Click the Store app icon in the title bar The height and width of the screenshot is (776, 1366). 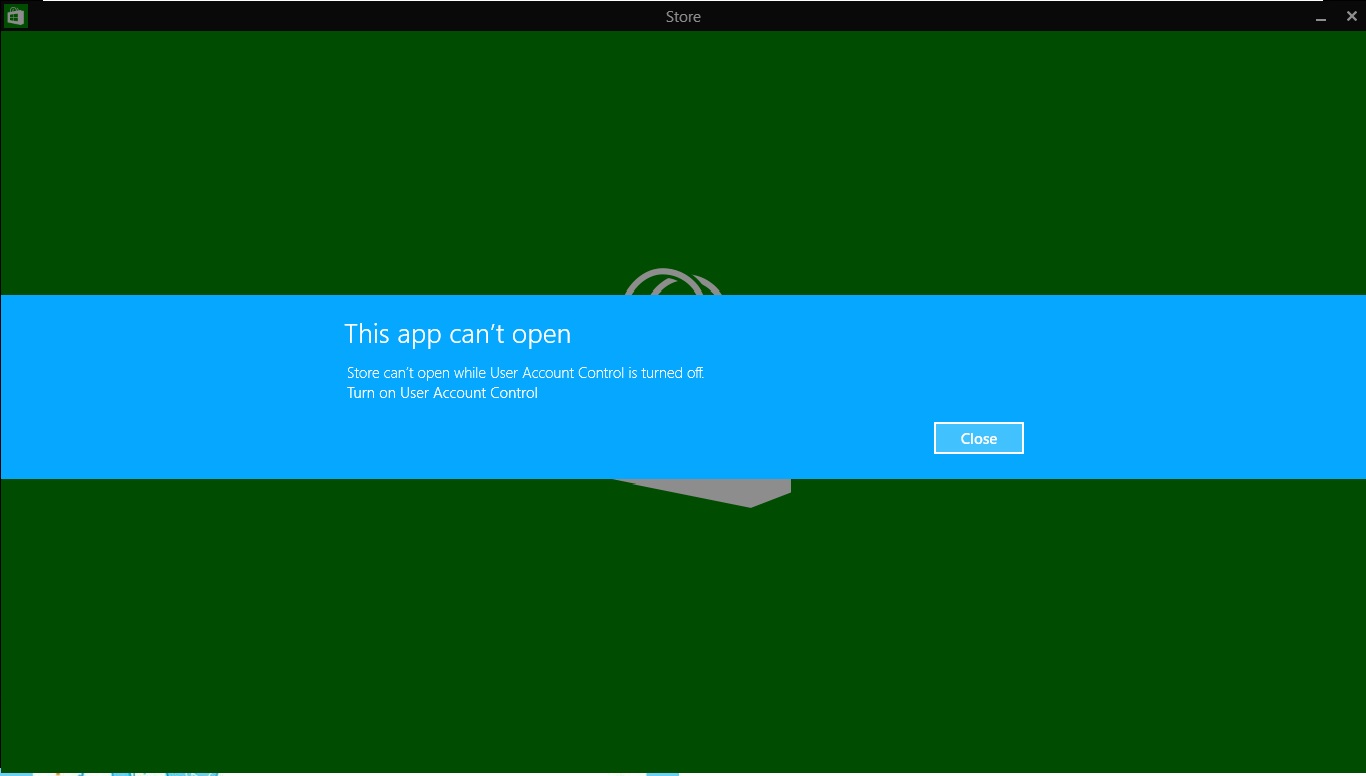pos(15,16)
